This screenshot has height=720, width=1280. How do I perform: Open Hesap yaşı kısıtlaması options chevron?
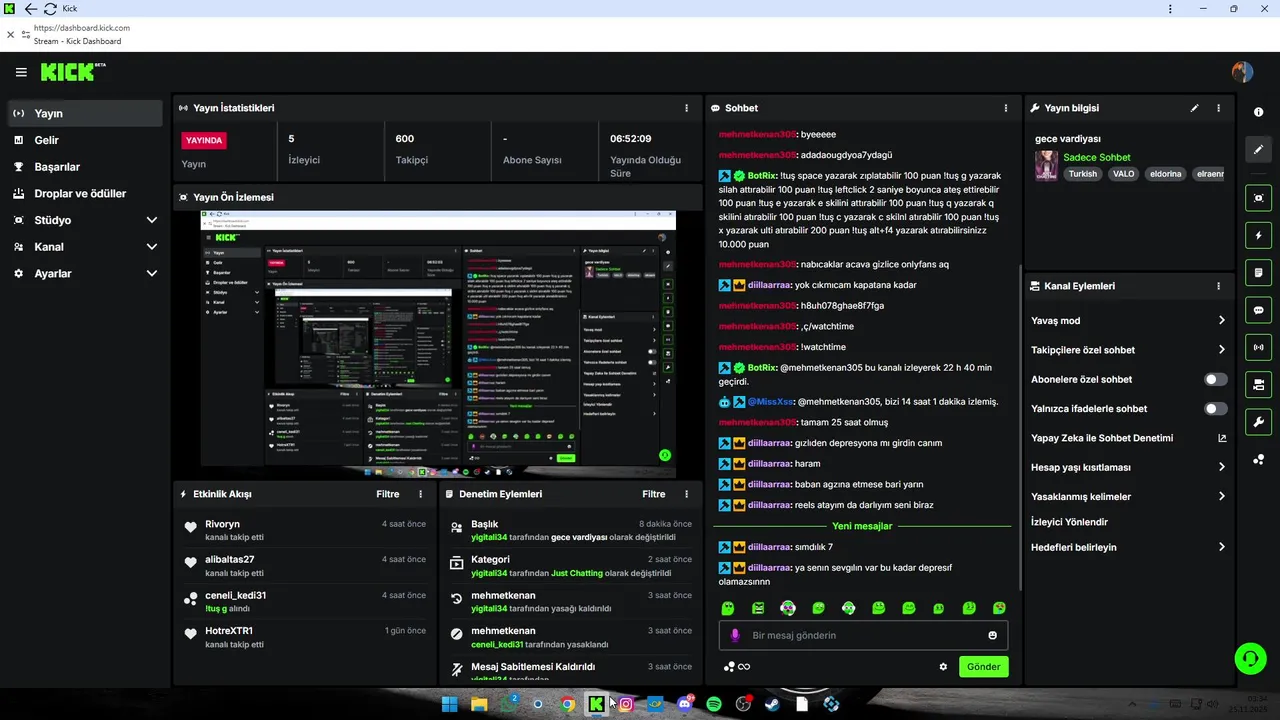tap(1222, 467)
